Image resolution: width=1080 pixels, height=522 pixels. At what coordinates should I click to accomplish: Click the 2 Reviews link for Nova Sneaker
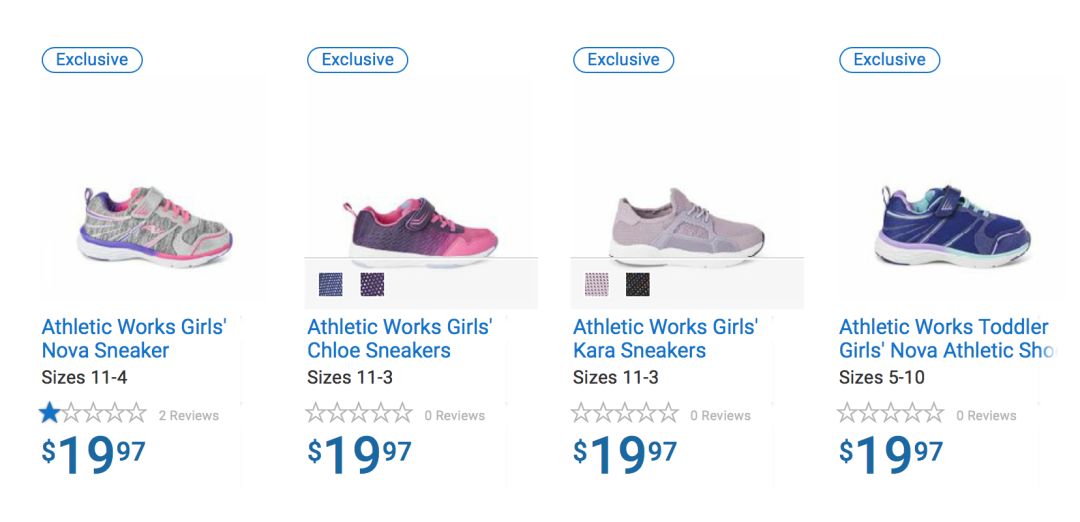coord(188,416)
